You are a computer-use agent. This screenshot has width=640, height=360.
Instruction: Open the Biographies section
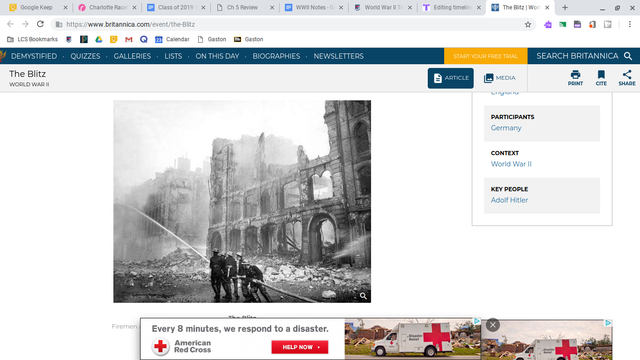[x=276, y=56]
